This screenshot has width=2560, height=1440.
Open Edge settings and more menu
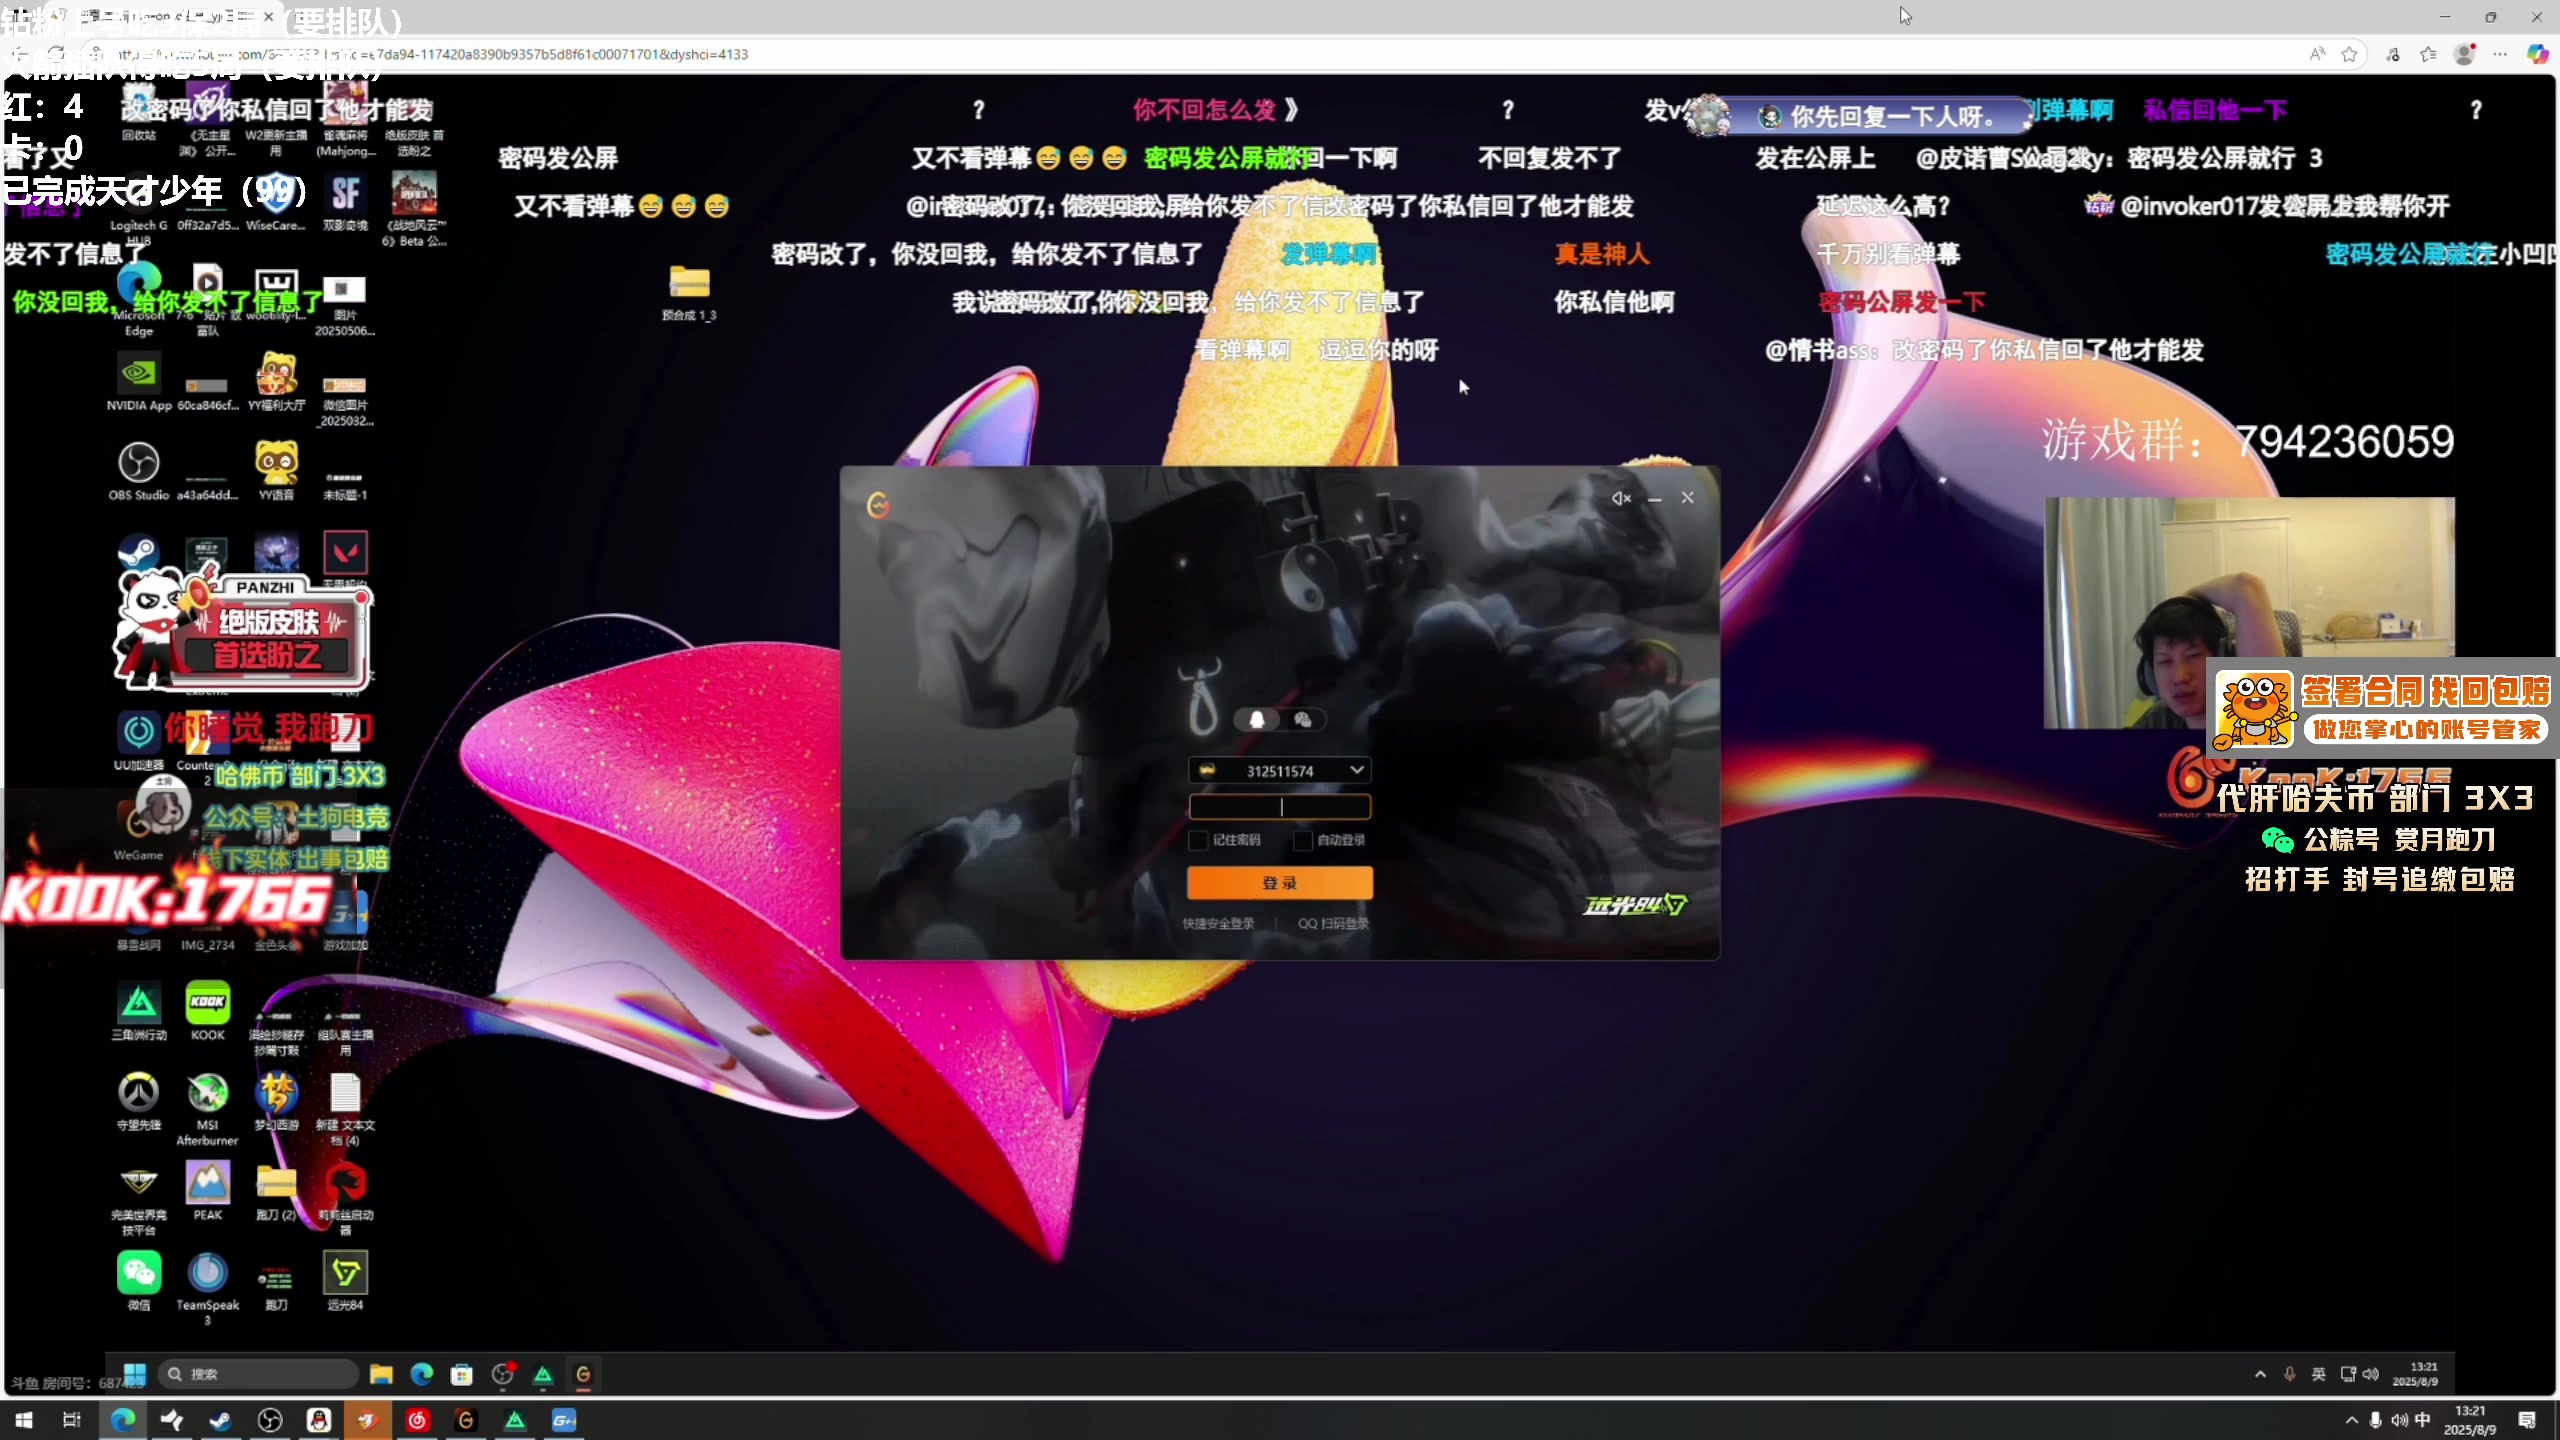2500,54
